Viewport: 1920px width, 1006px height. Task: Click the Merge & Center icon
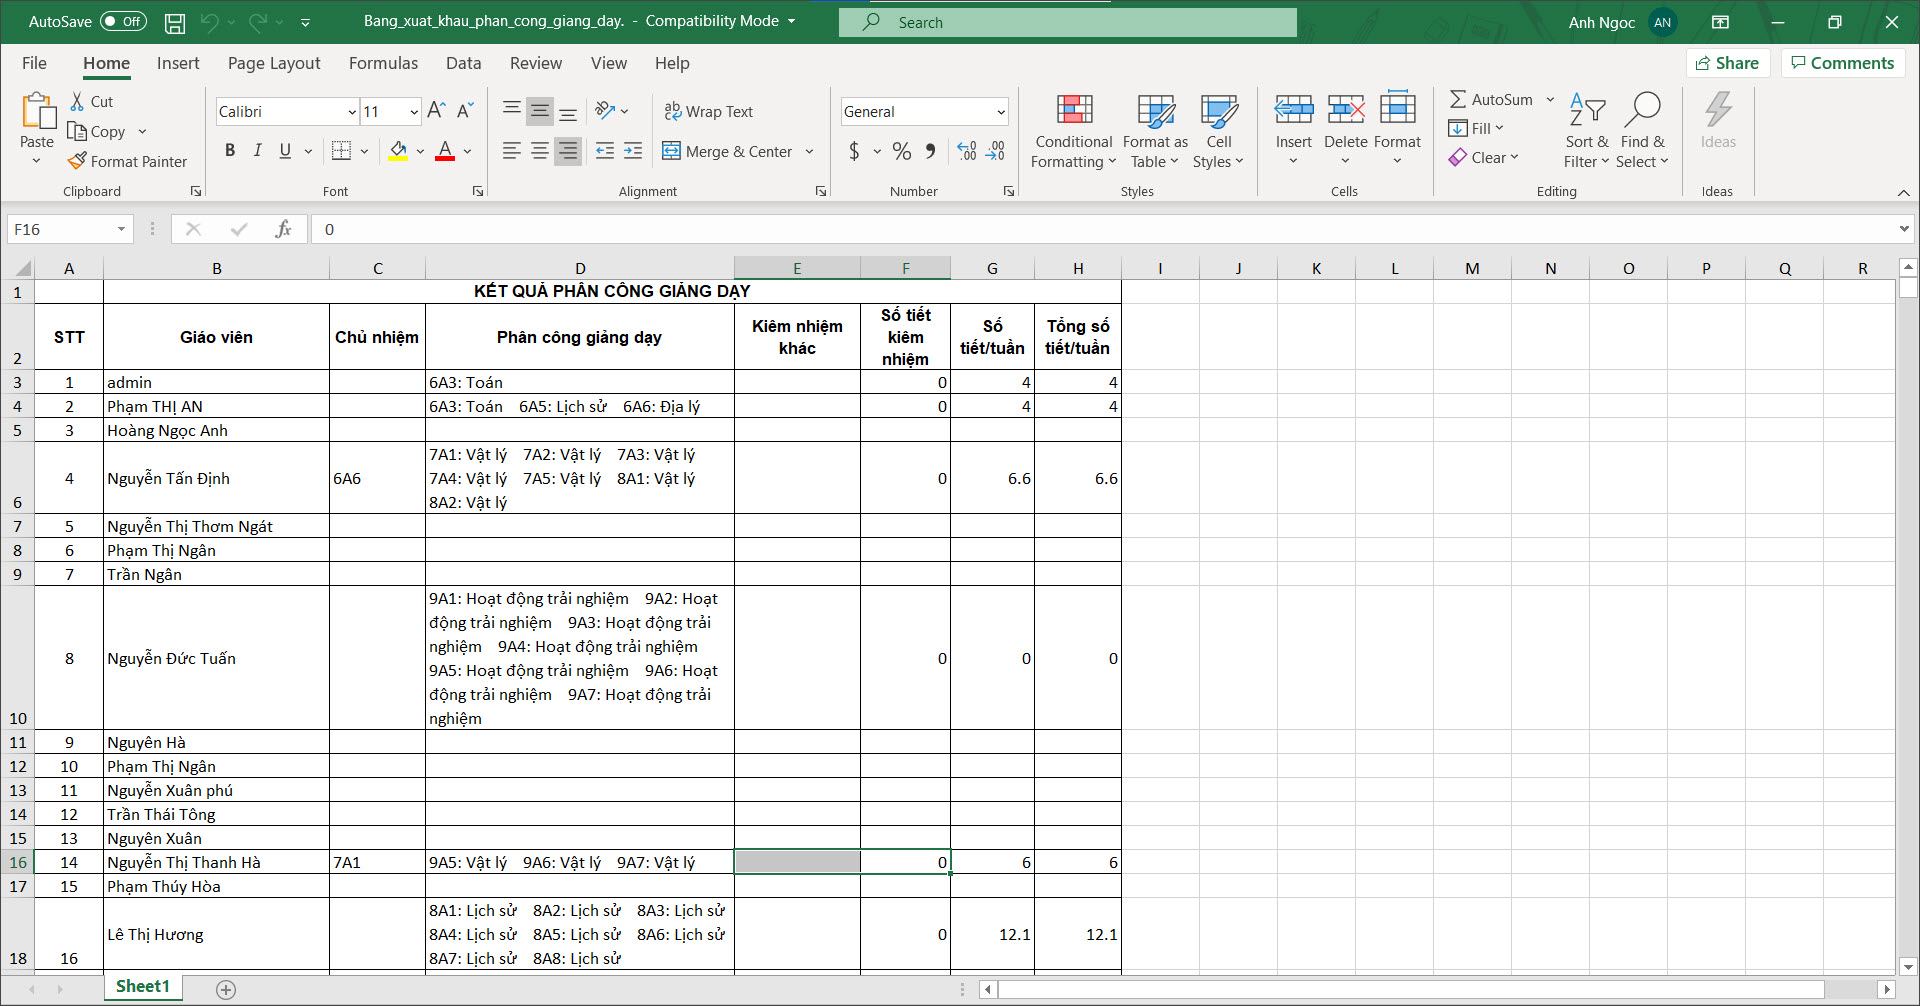(x=671, y=151)
